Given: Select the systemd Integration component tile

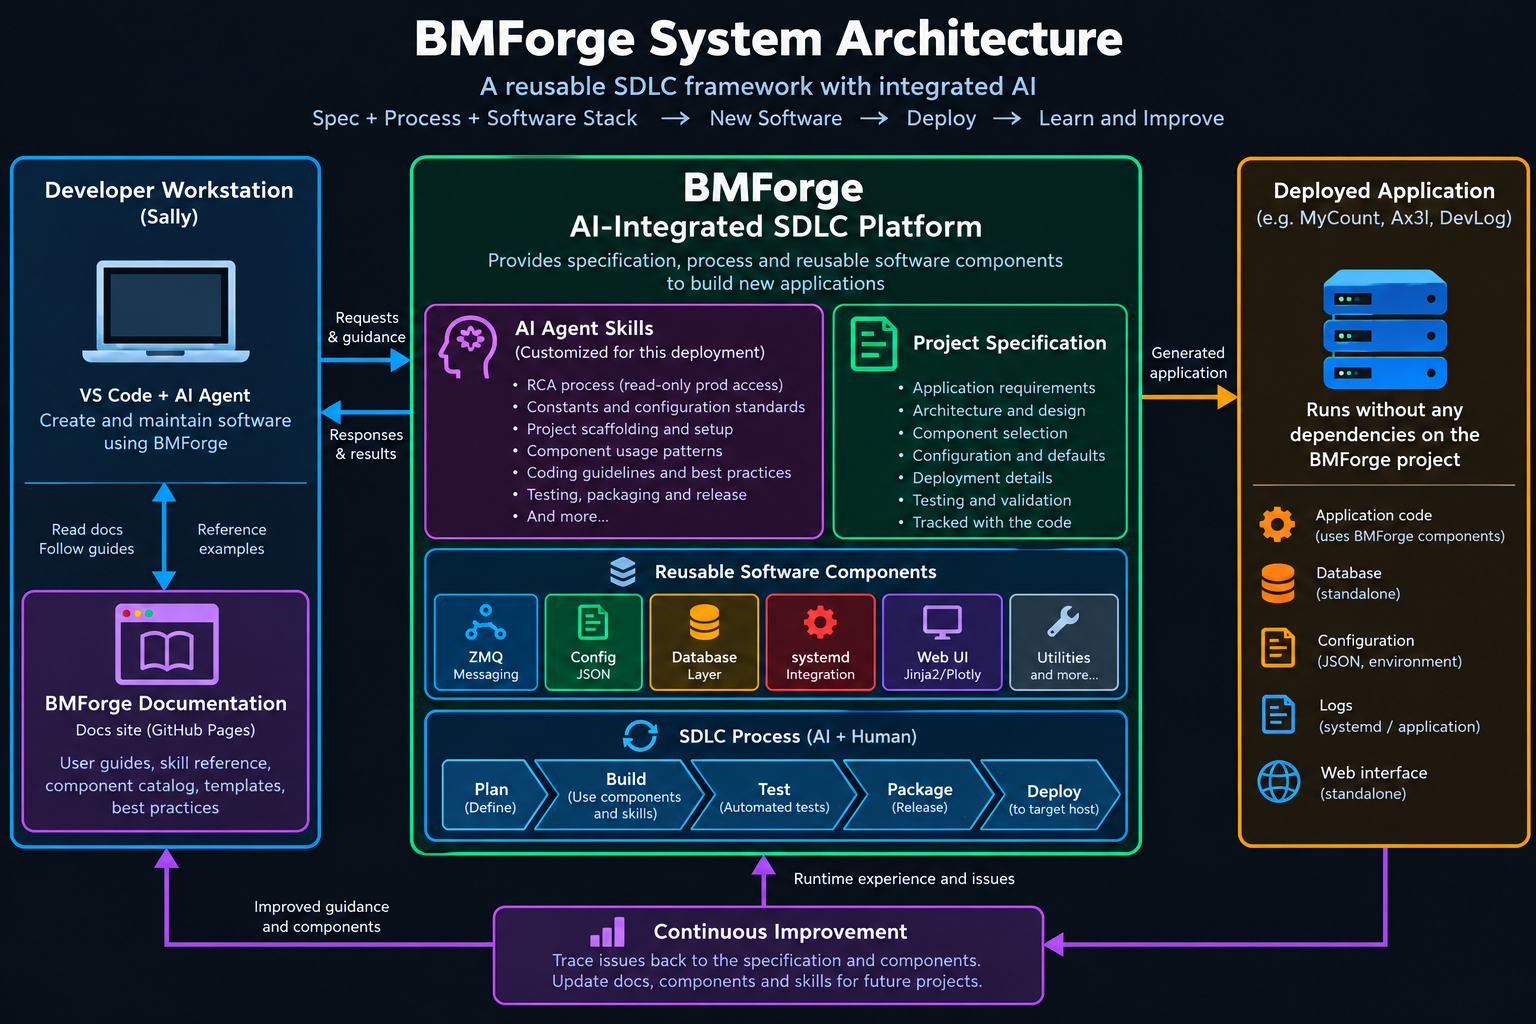Looking at the screenshot, I should [820, 642].
